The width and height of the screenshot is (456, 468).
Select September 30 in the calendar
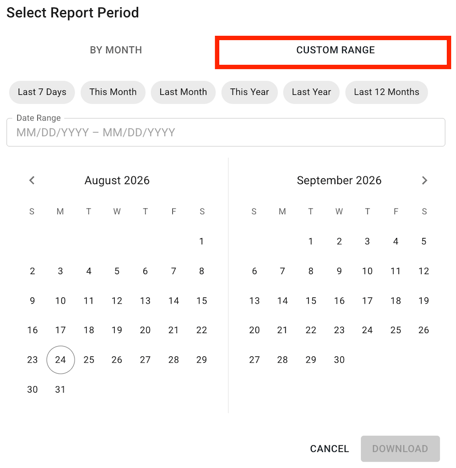click(x=339, y=360)
